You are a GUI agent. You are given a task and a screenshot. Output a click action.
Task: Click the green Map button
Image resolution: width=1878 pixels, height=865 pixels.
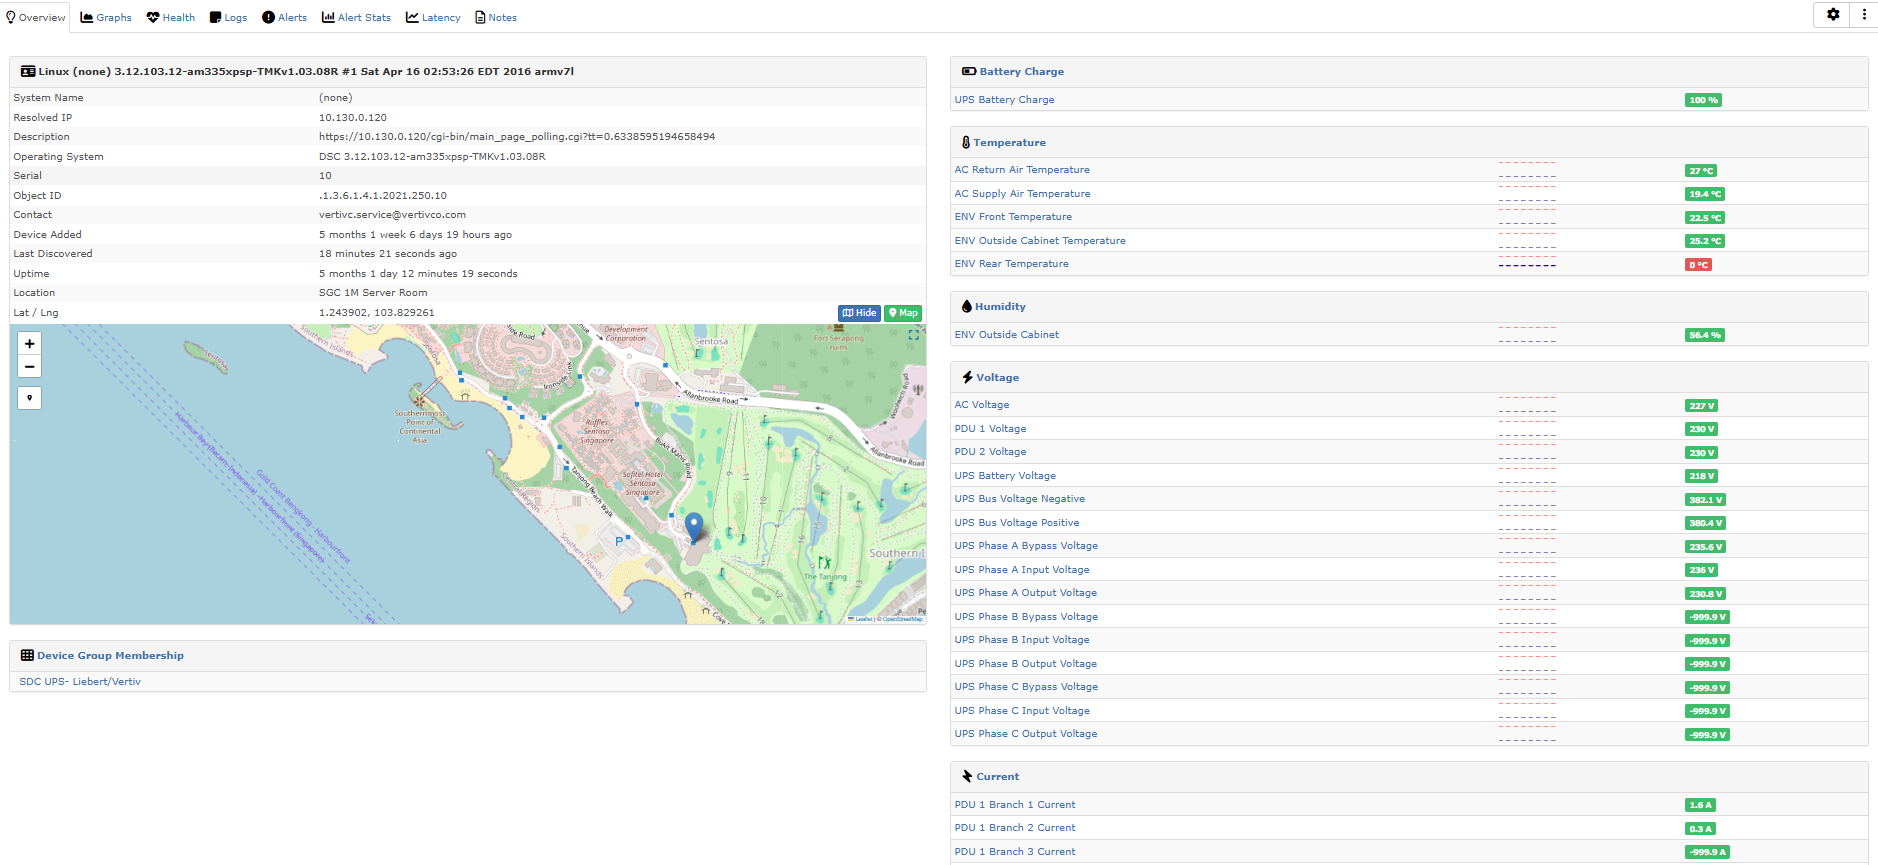click(903, 313)
